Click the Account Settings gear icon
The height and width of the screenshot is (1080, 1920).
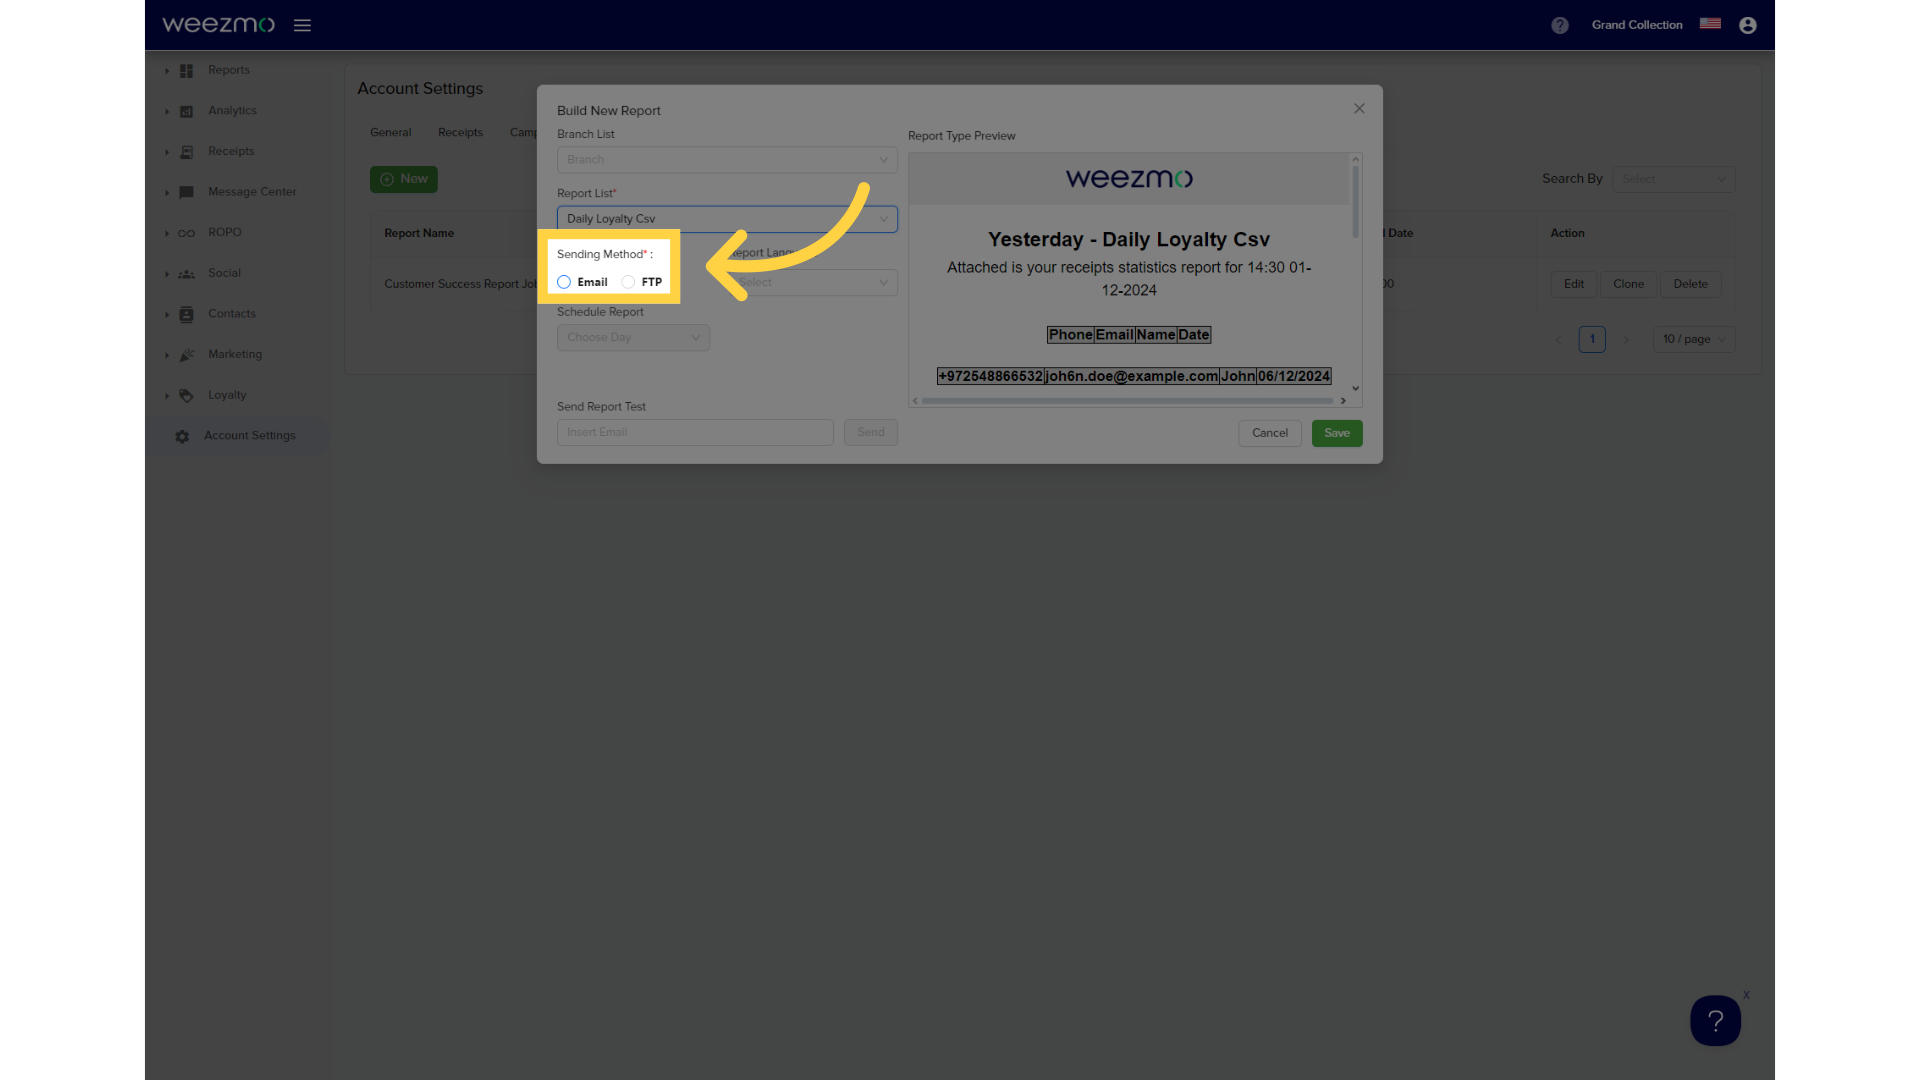(182, 435)
